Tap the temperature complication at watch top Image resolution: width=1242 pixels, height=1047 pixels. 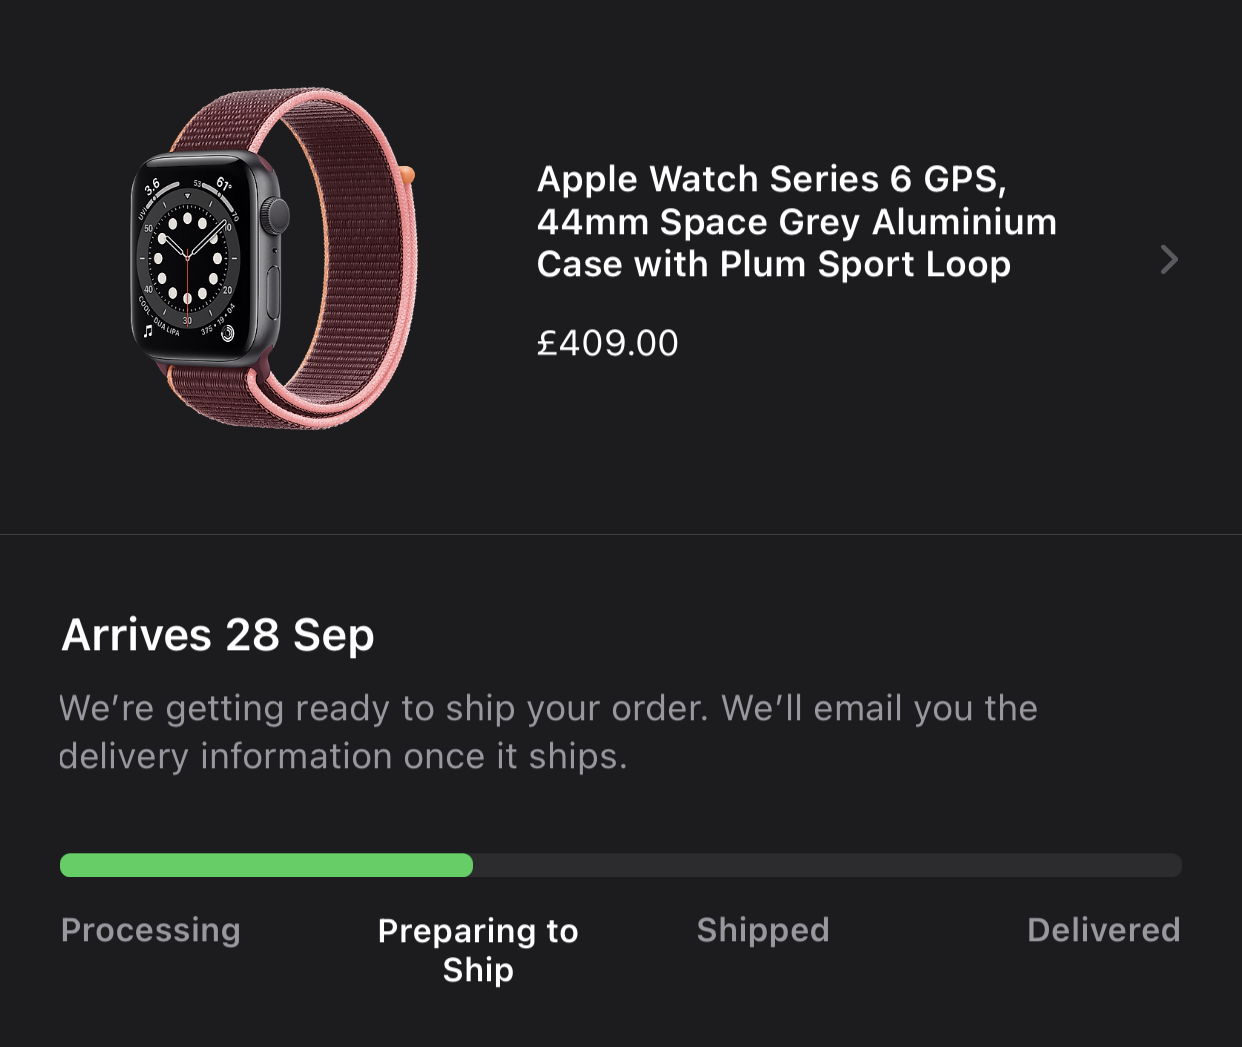223,184
